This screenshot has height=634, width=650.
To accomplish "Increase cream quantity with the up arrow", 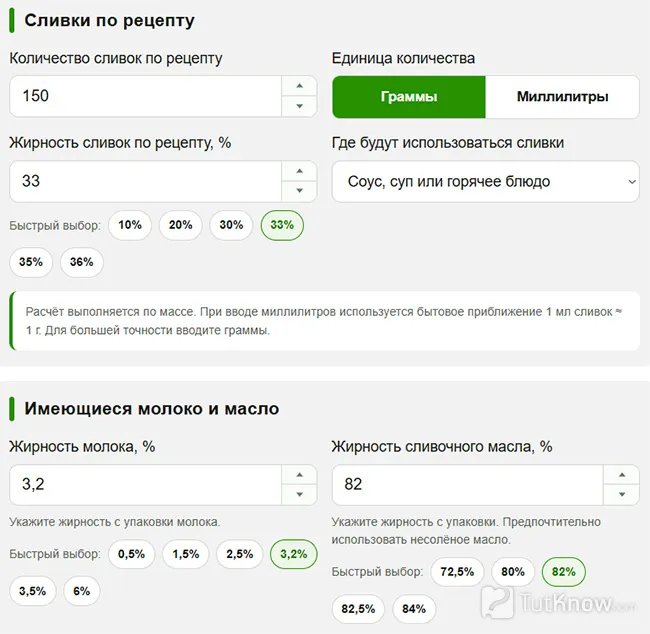I will coord(299,86).
